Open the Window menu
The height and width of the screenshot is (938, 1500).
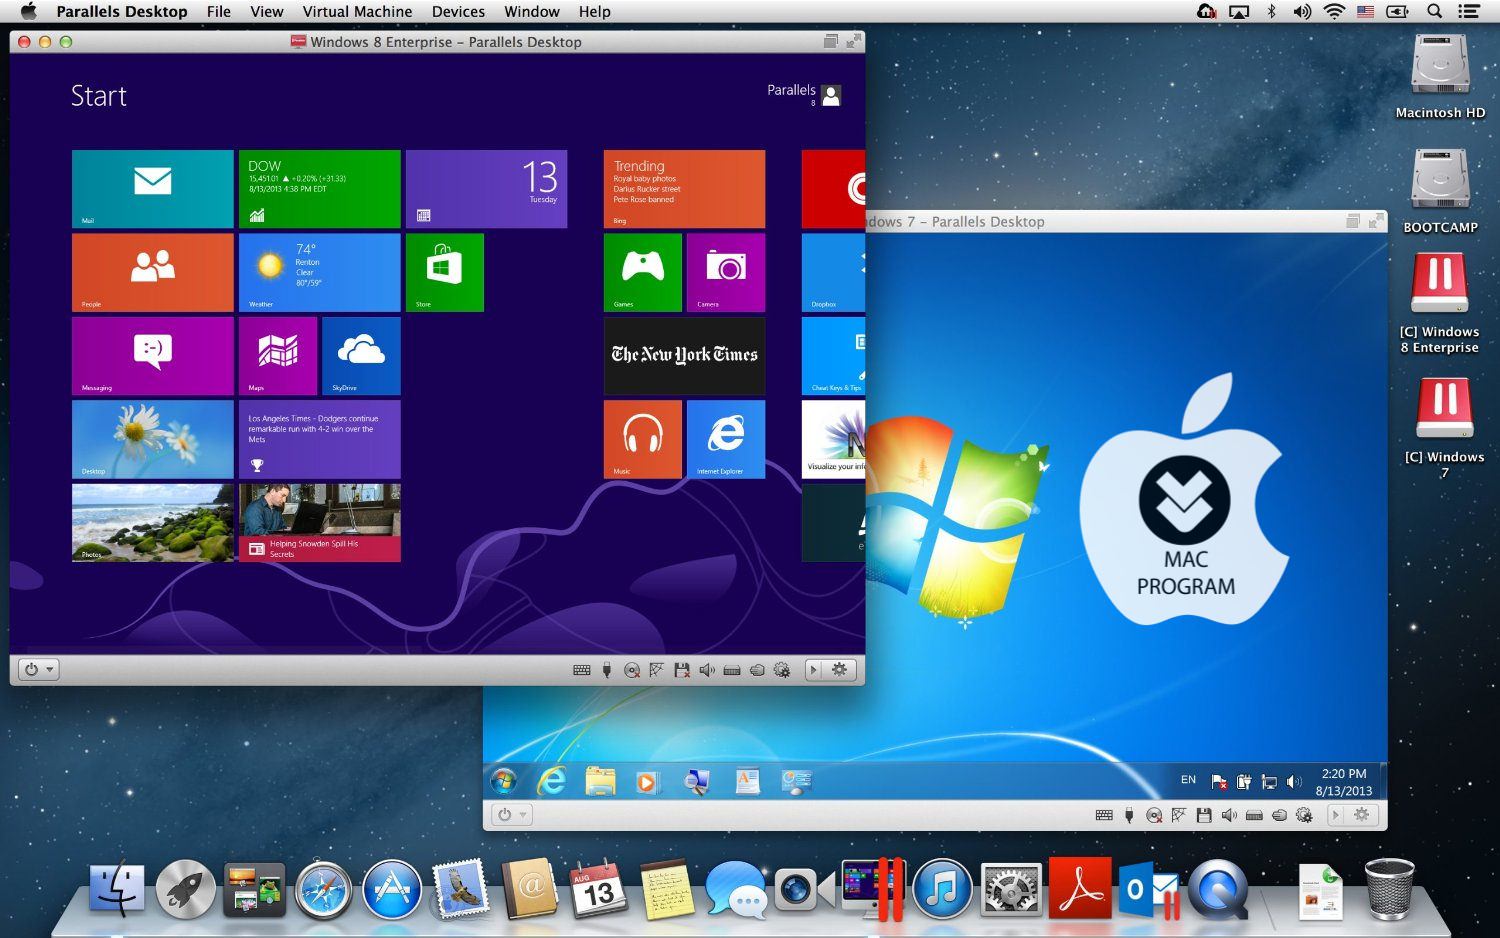click(x=532, y=12)
